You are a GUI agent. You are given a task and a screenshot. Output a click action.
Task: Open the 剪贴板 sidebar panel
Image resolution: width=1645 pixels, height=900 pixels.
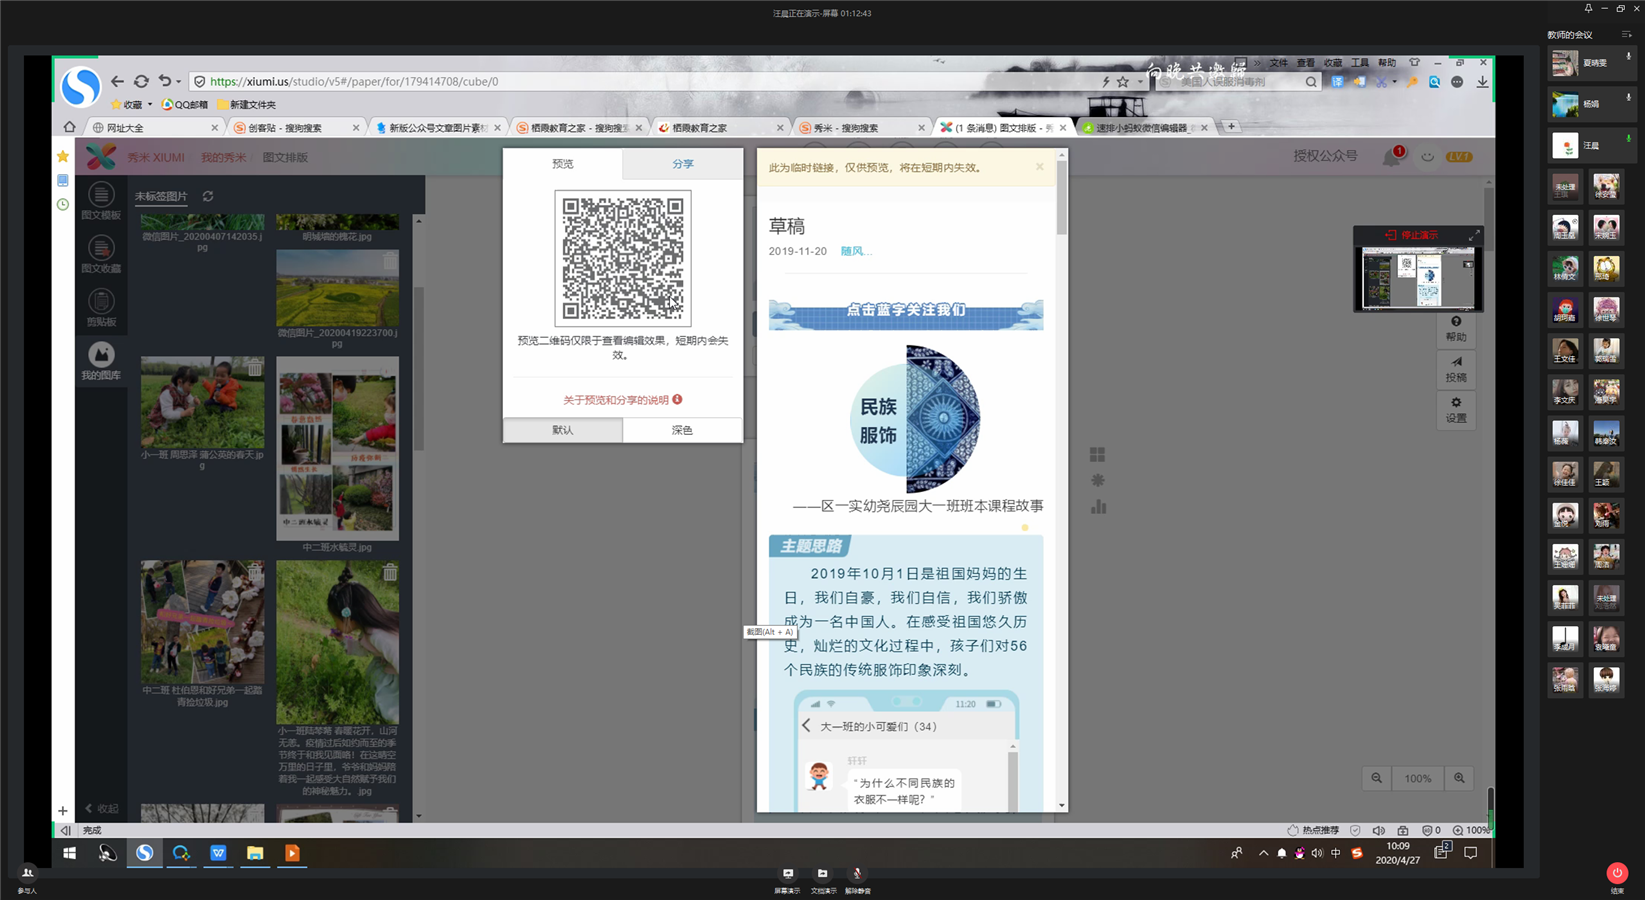point(101,306)
